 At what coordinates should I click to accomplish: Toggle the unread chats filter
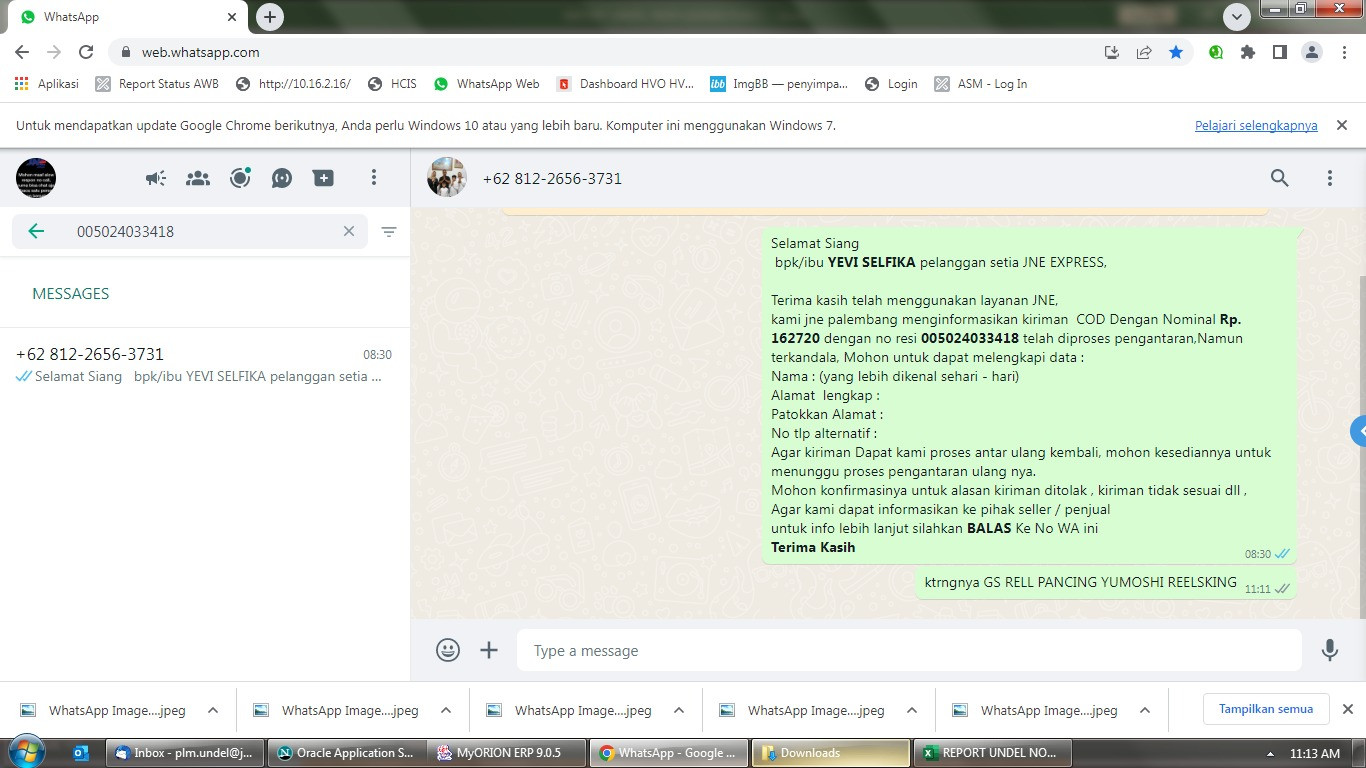tap(389, 231)
